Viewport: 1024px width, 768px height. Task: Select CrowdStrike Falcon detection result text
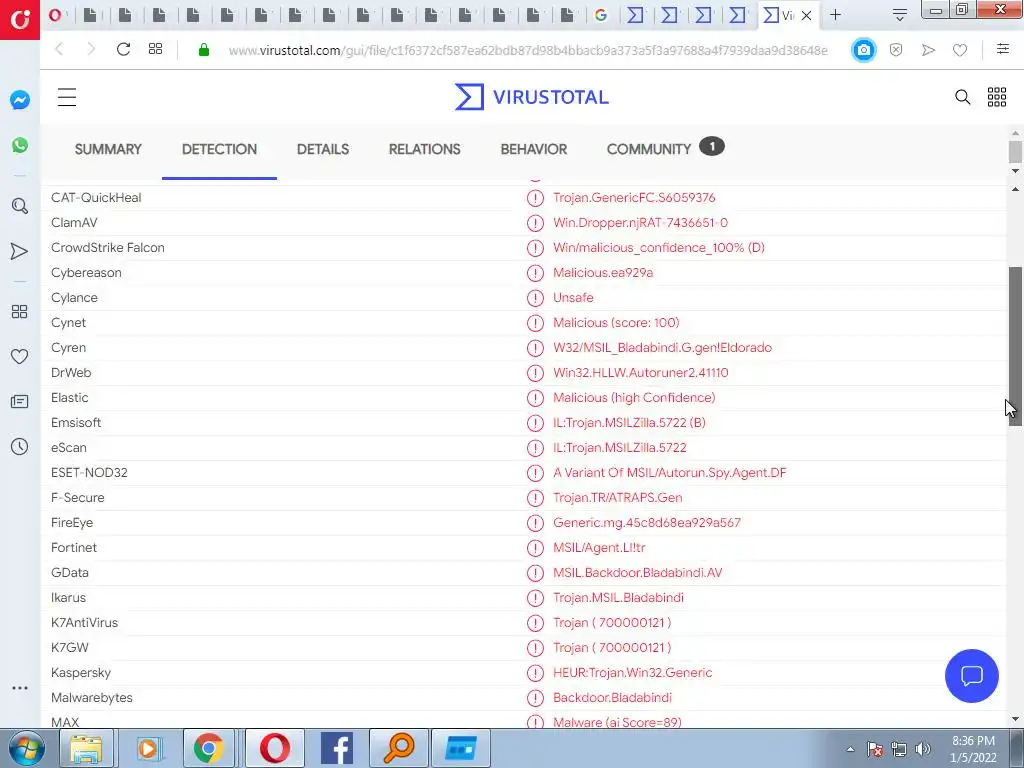pyautogui.click(x=658, y=248)
